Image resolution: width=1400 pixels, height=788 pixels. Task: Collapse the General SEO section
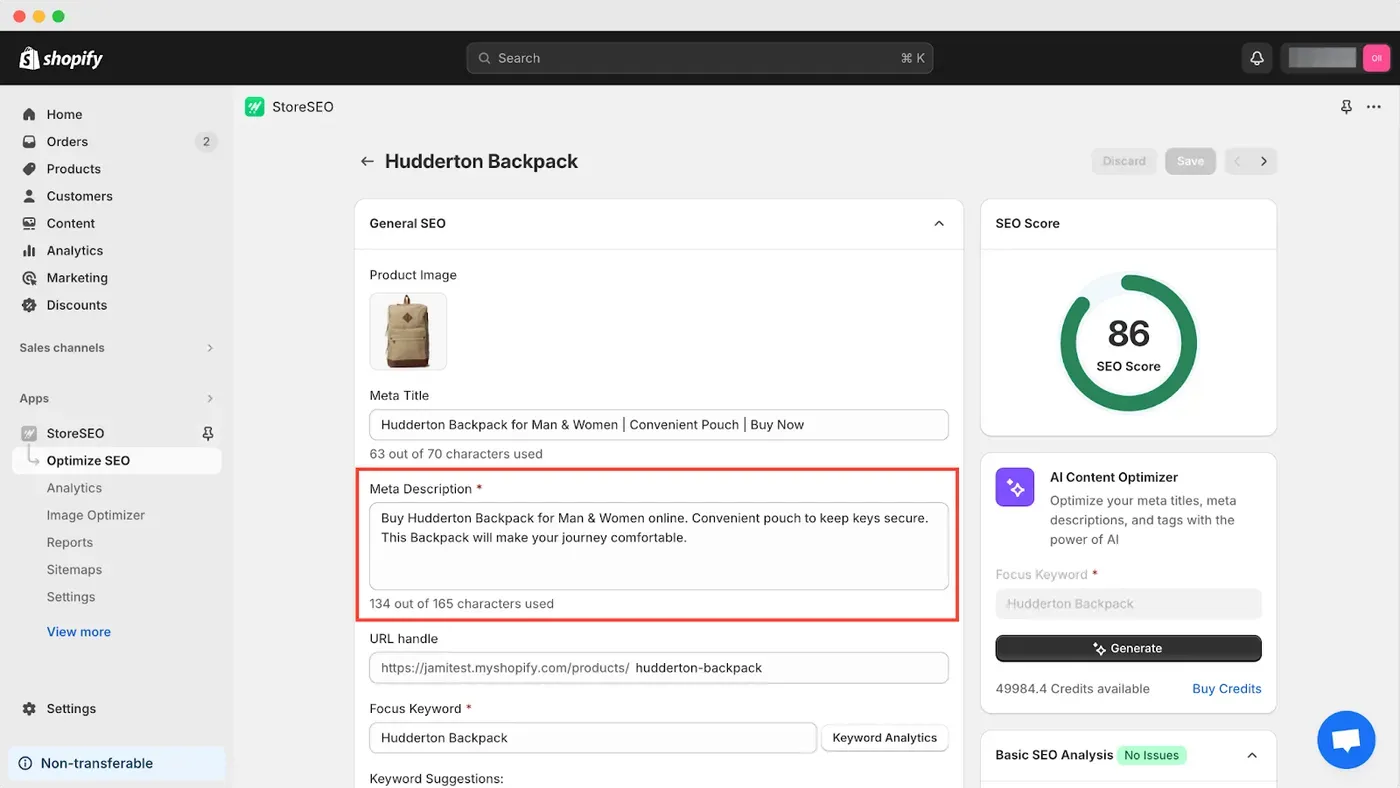point(939,223)
